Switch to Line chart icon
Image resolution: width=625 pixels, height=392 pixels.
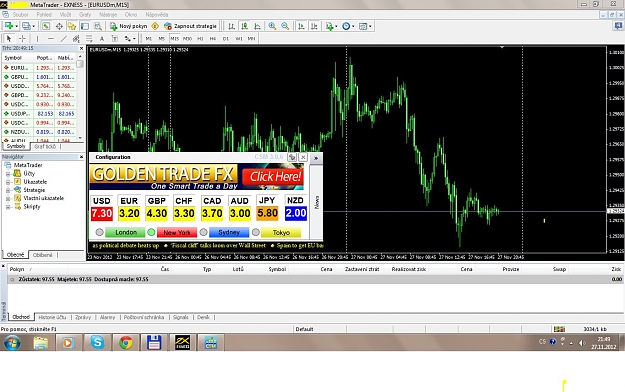[257, 26]
